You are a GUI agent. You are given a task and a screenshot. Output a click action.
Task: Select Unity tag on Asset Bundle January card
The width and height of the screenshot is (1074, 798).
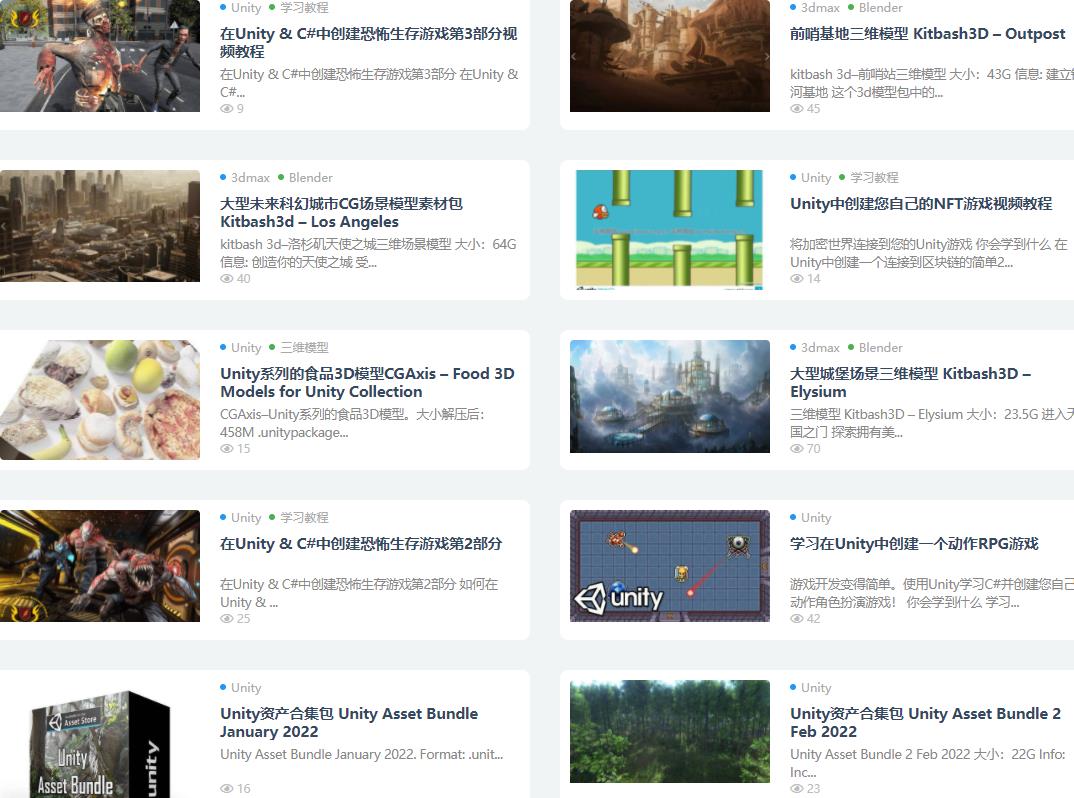[x=245, y=687]
